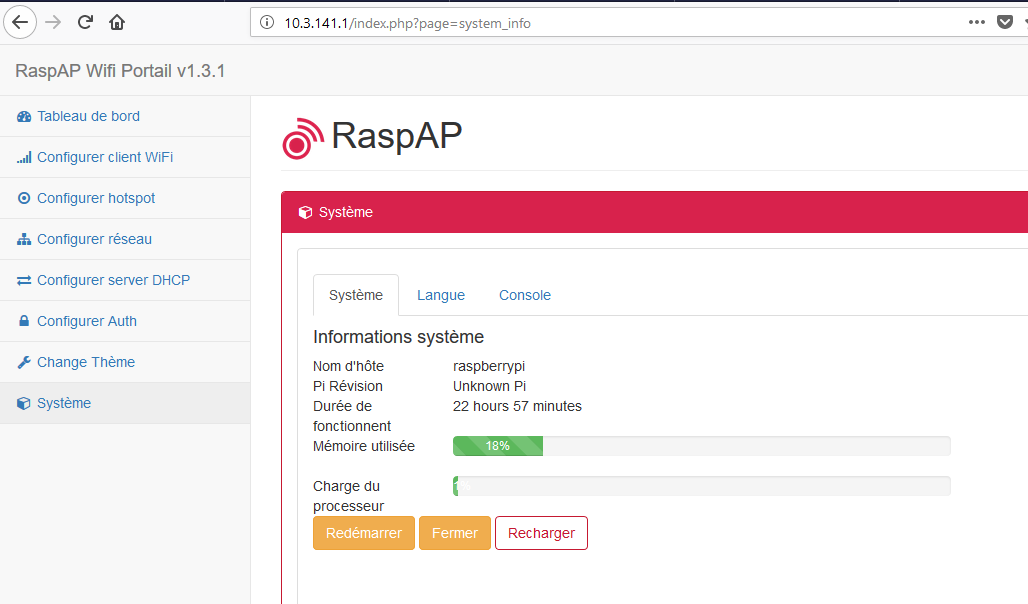The image size is (1028, 604).
Task: Click the hotspot dot-circle icon
Action: [24, 198]
